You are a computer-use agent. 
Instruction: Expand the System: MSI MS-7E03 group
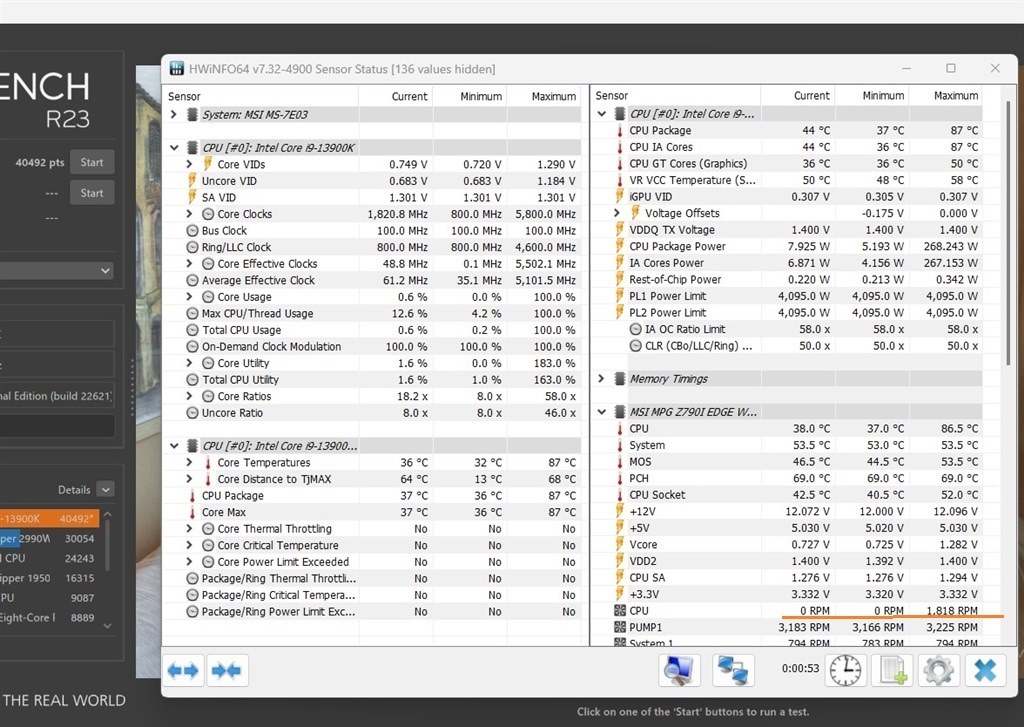[174, 114]
